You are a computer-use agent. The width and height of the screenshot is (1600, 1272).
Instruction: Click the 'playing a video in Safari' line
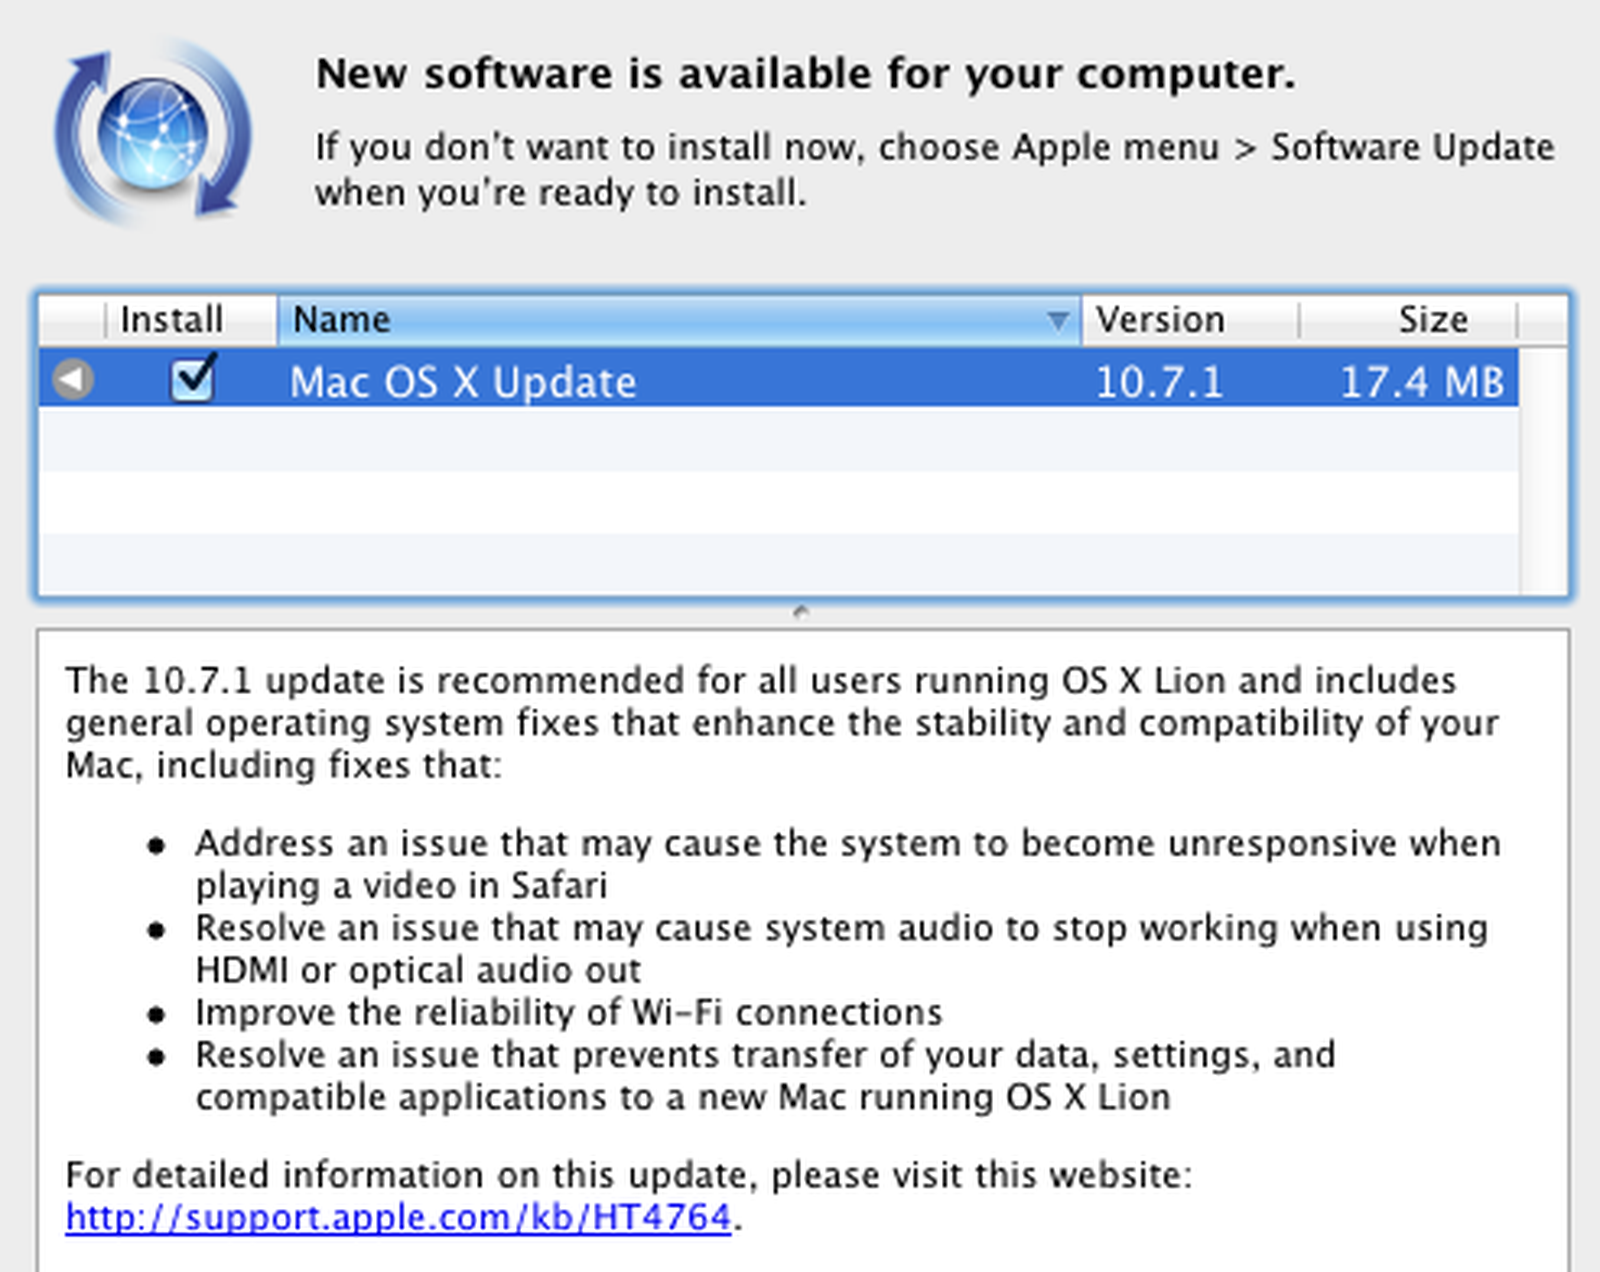point(401,886)
